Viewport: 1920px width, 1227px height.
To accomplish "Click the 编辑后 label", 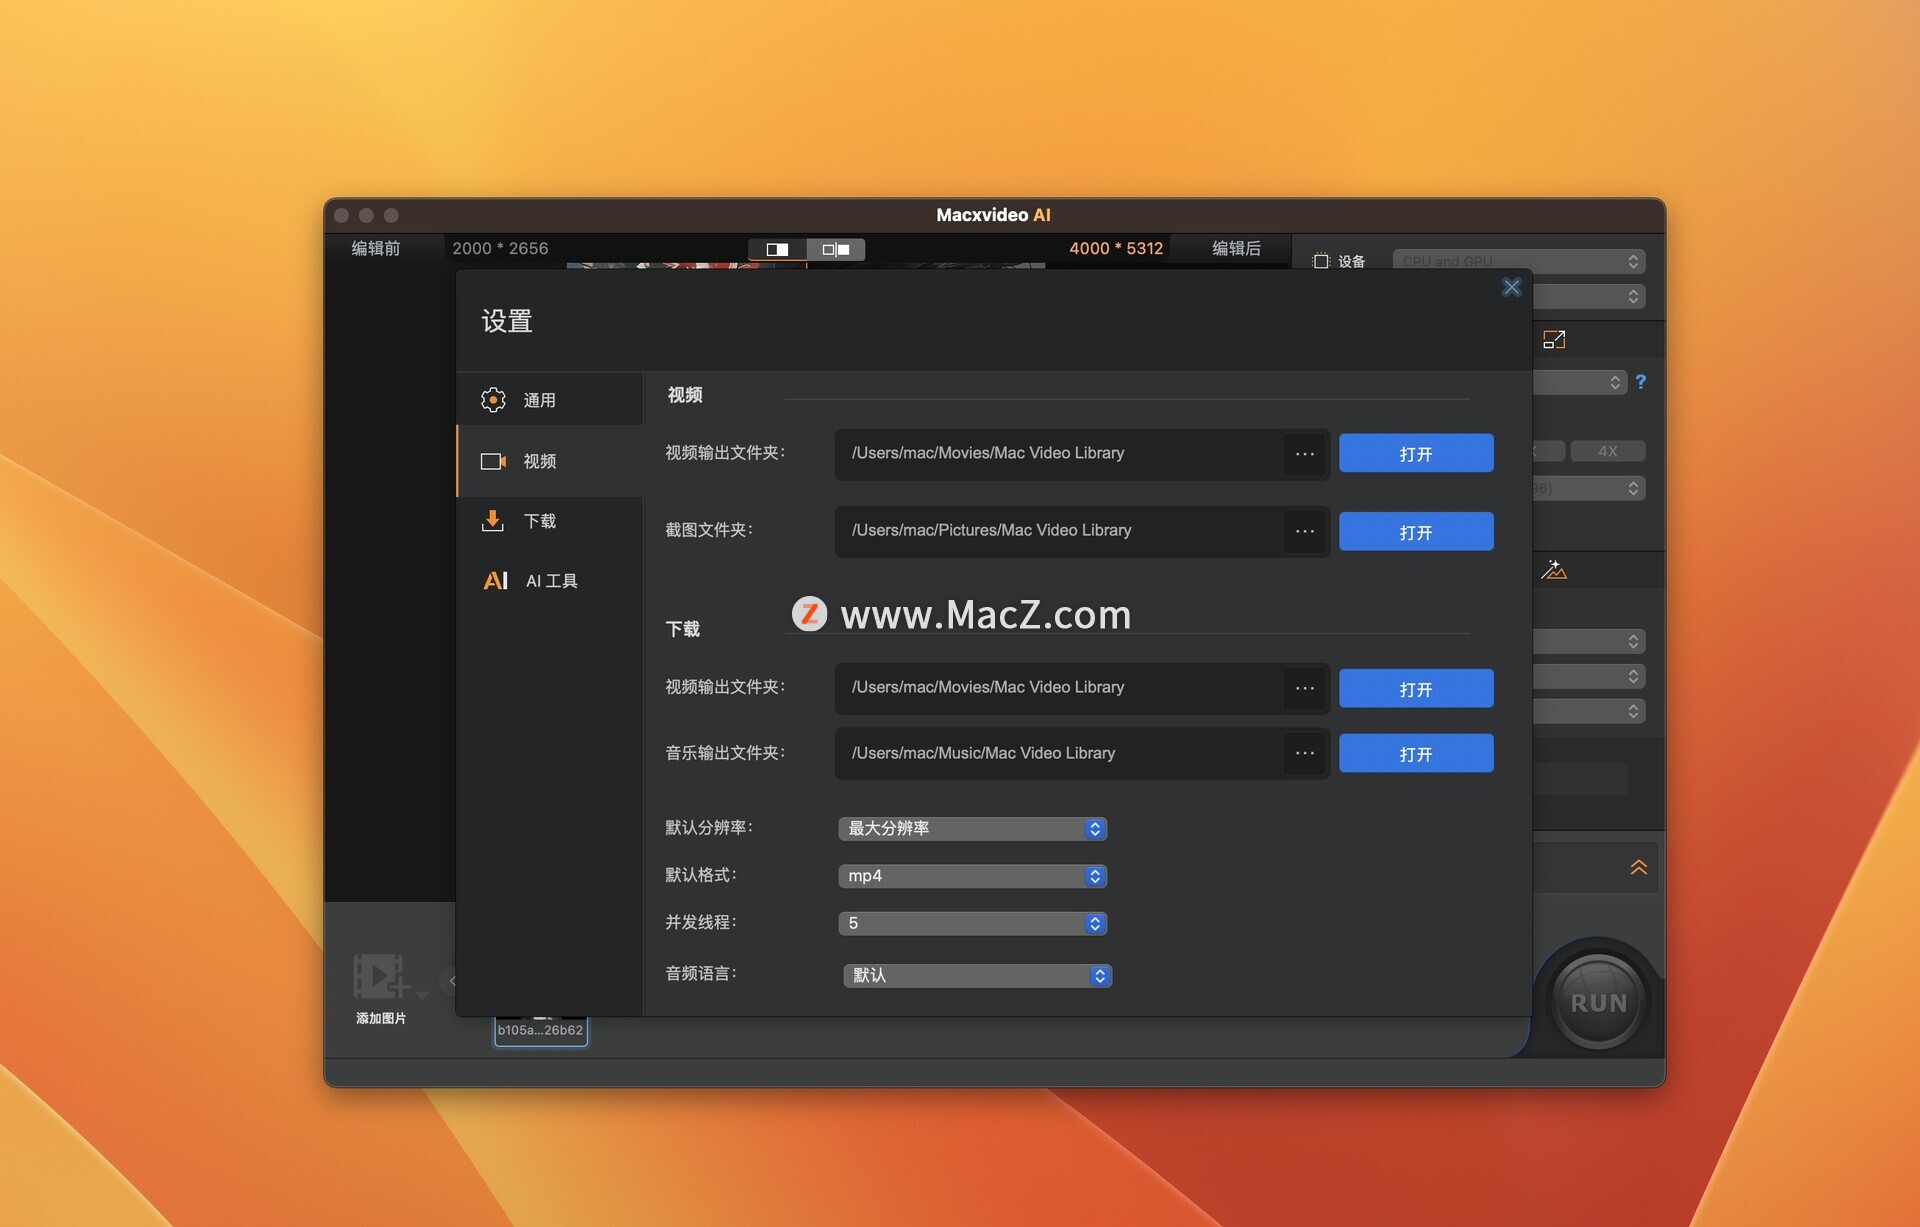I will 1237,249.
